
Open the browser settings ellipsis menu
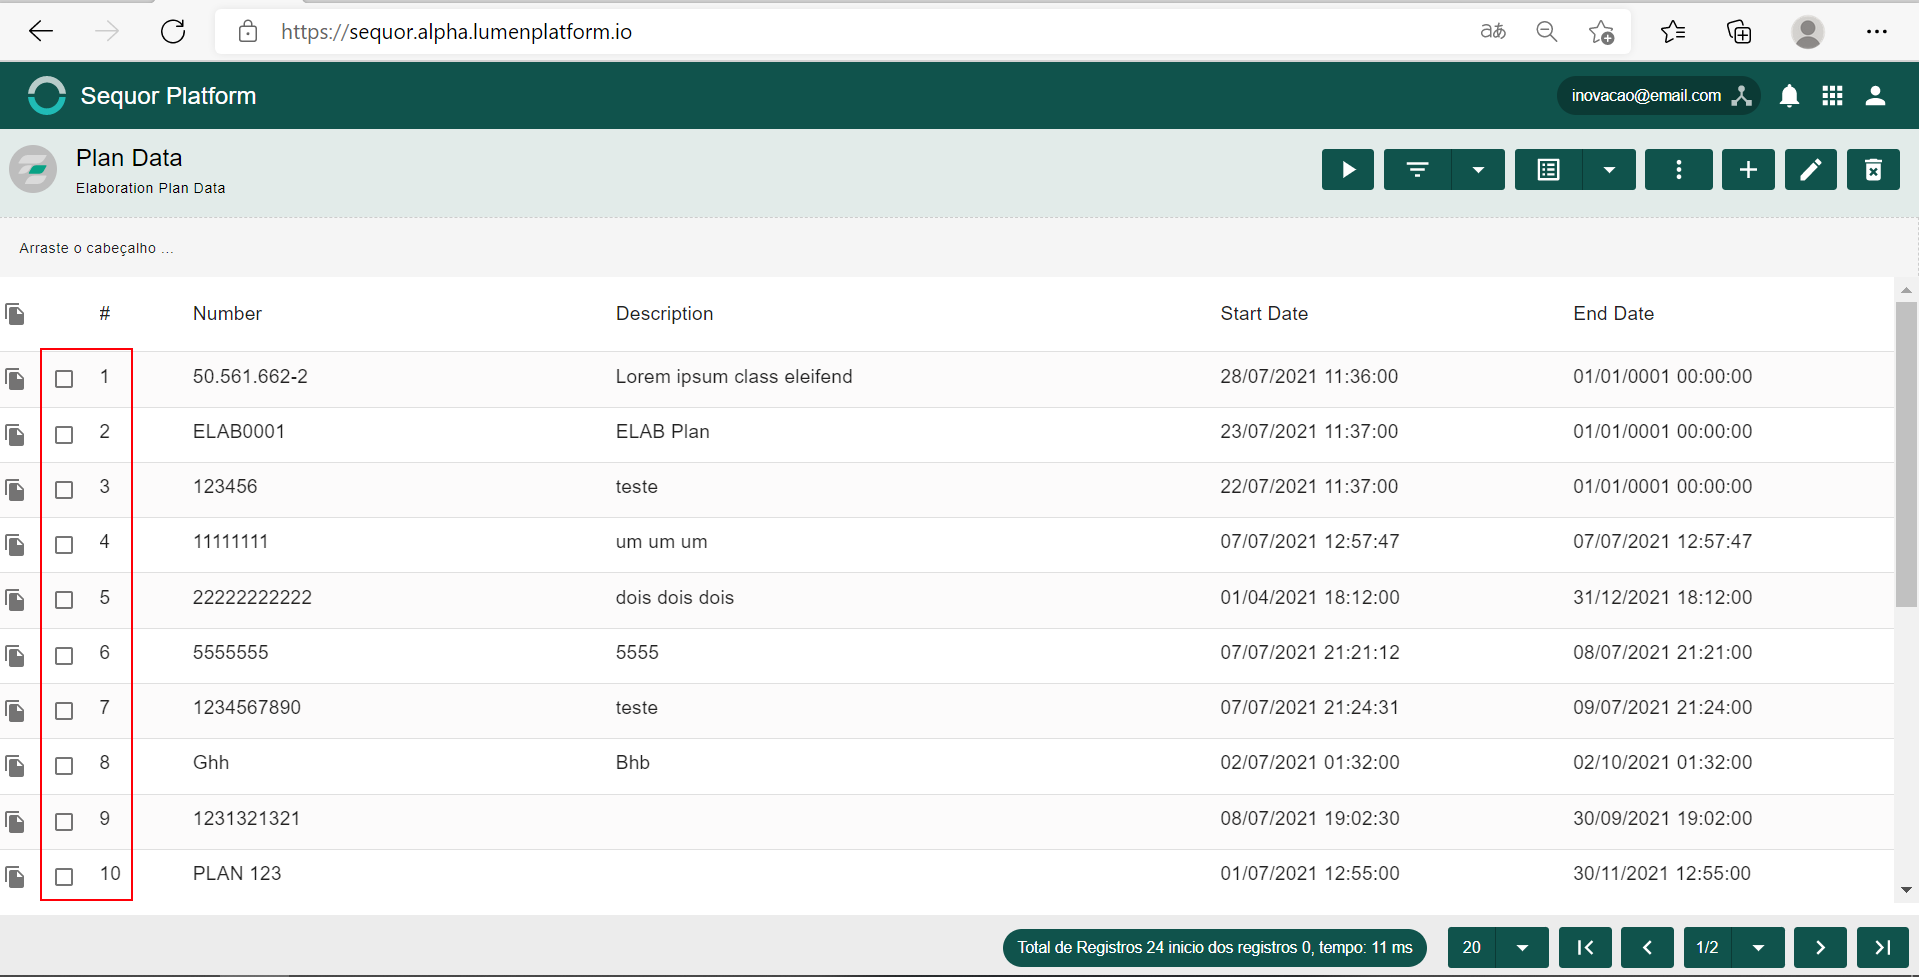[1876, 32]
